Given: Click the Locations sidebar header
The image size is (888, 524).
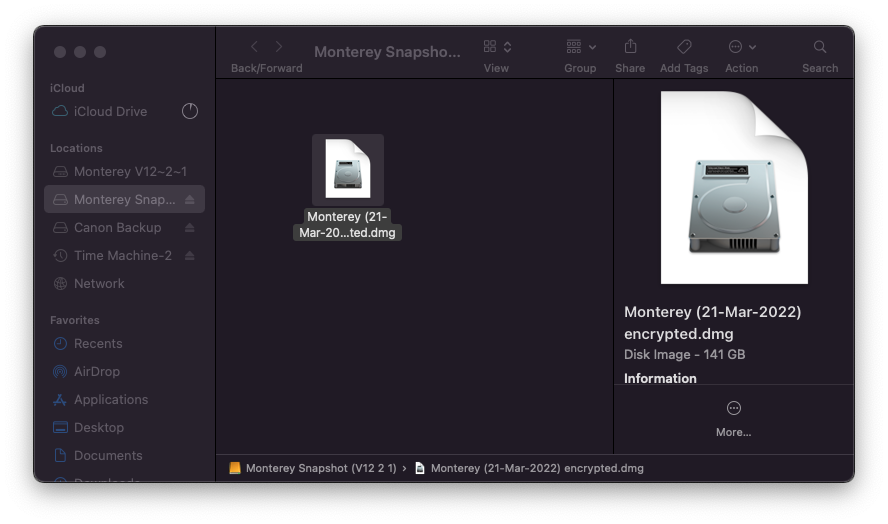Looking at the screenshot, I should [76, 148].
